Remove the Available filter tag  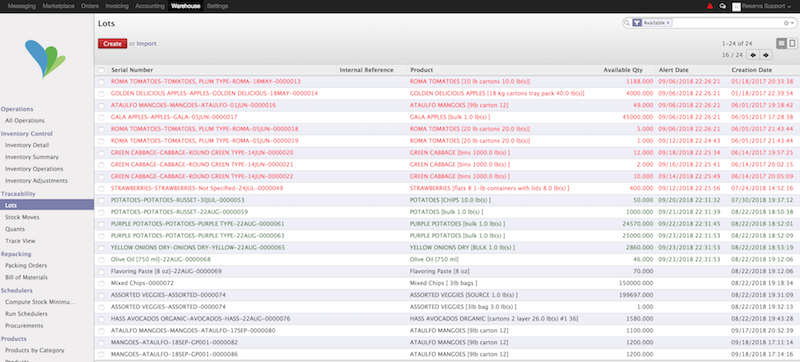[x=668, y=23]
